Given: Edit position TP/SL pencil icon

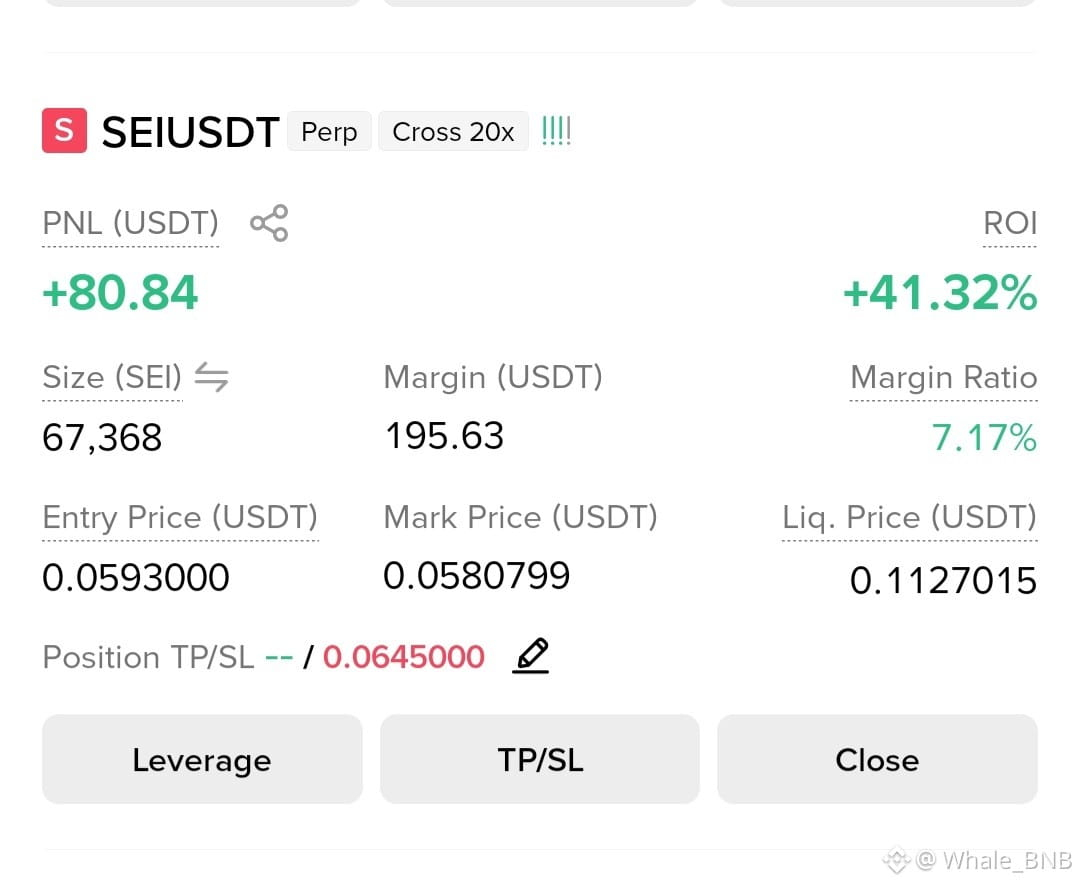Looking at the screenshot, I should pyautogui.click(x=530, y=656).
